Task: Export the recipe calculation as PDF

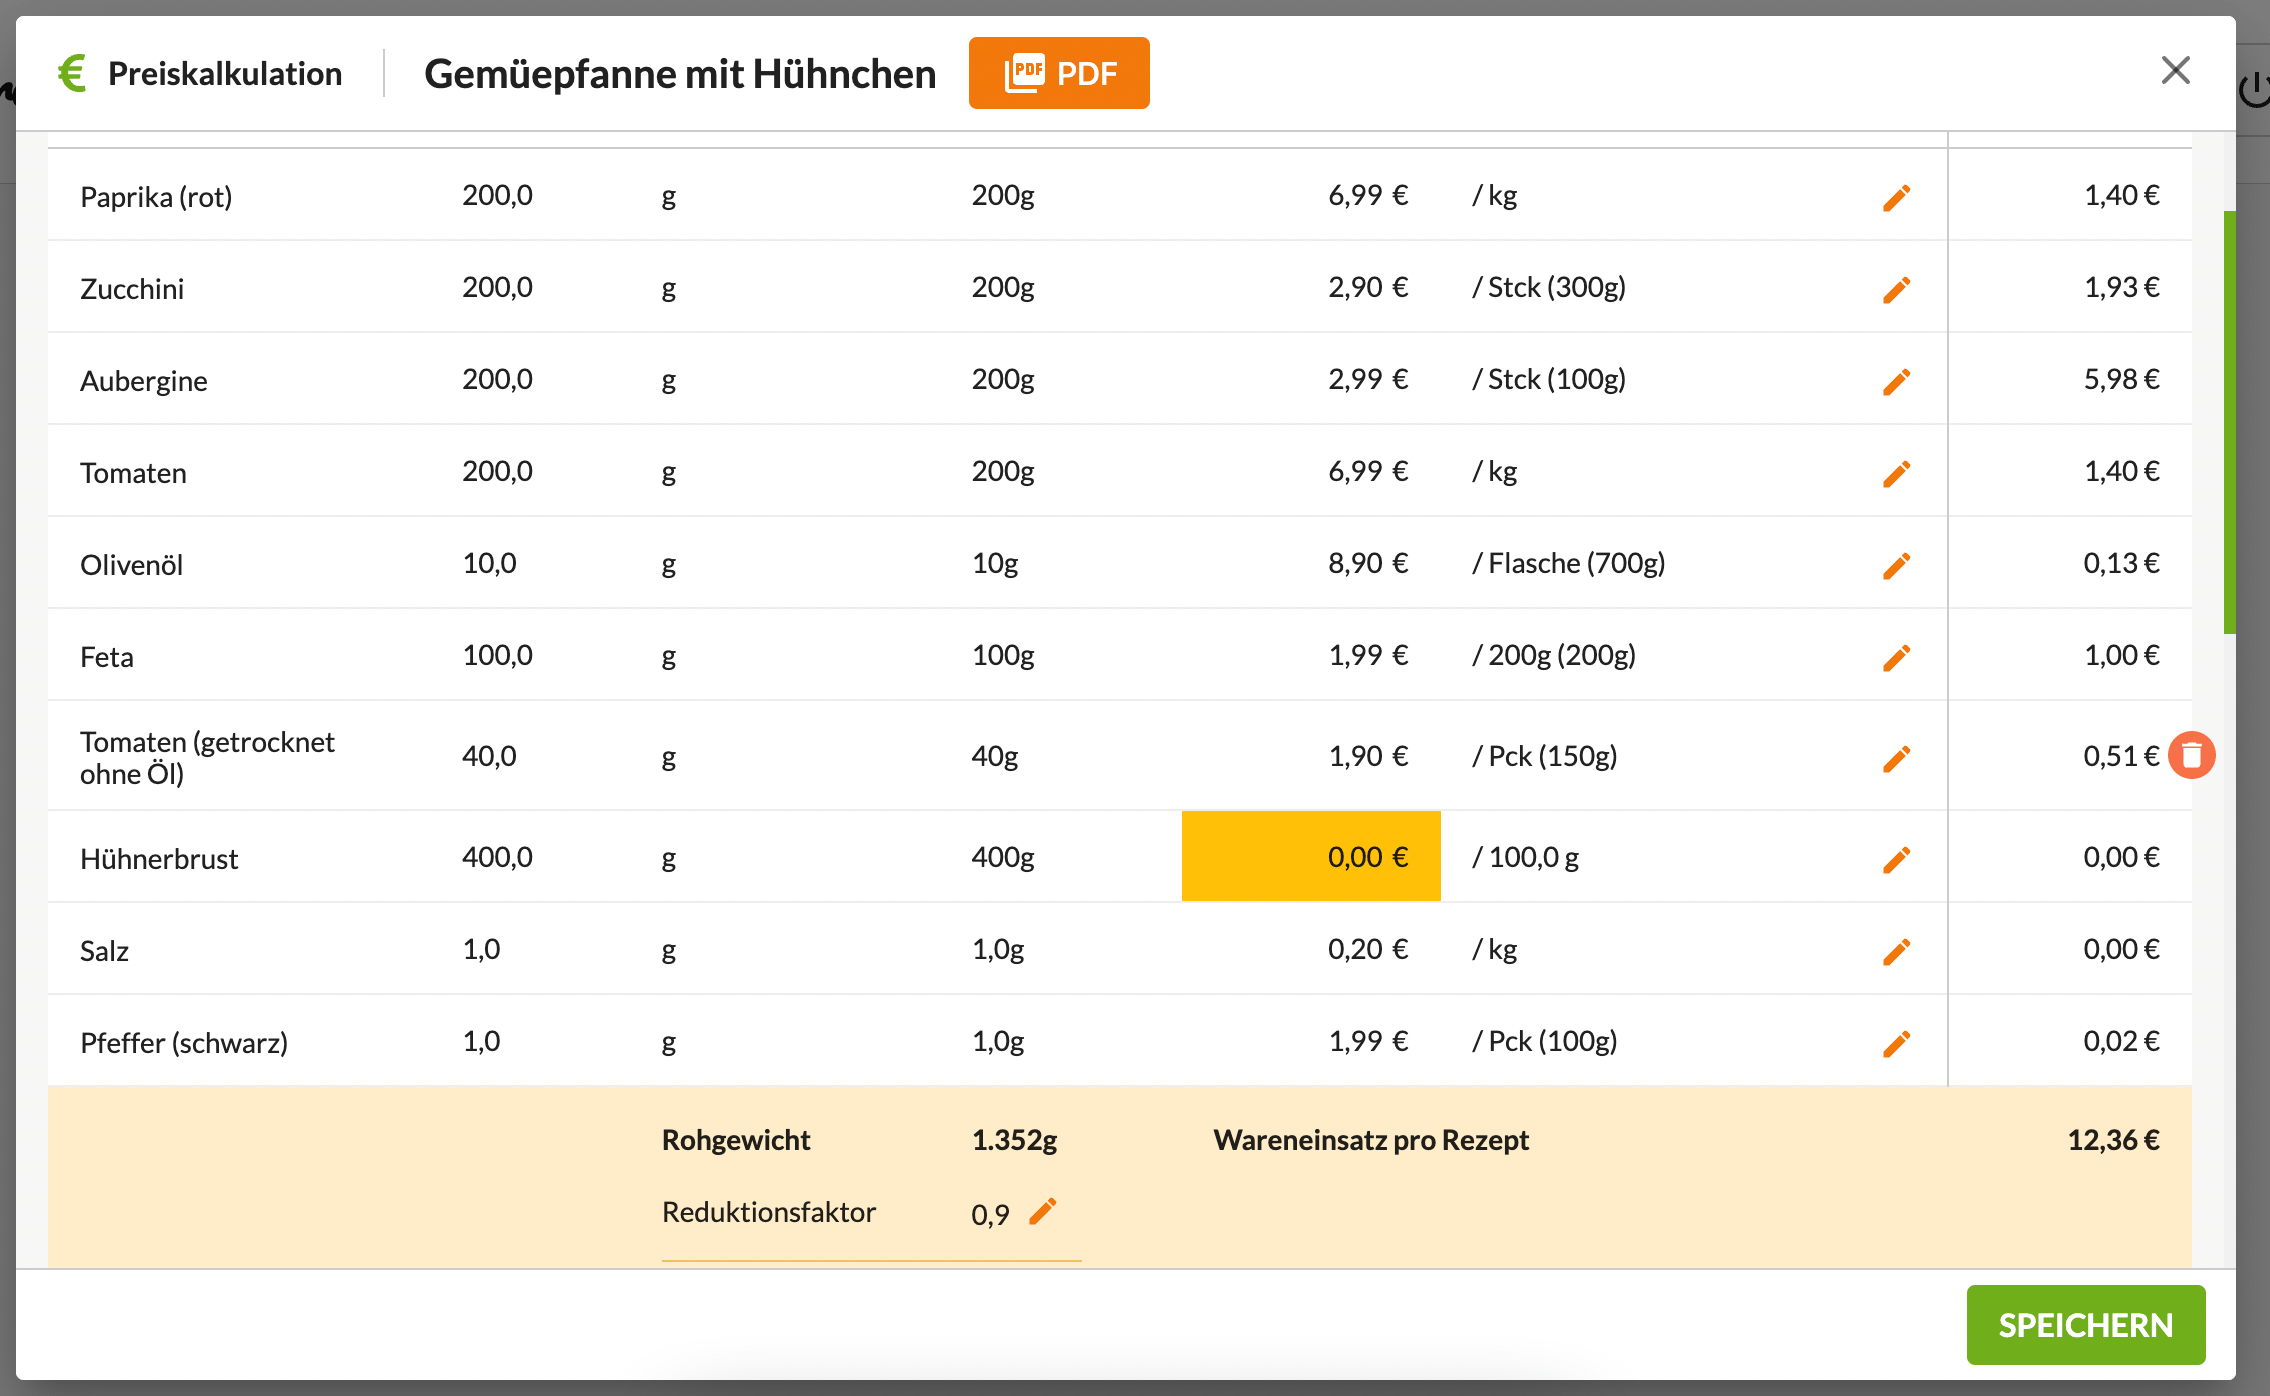Action: (x=1059, y=73)
